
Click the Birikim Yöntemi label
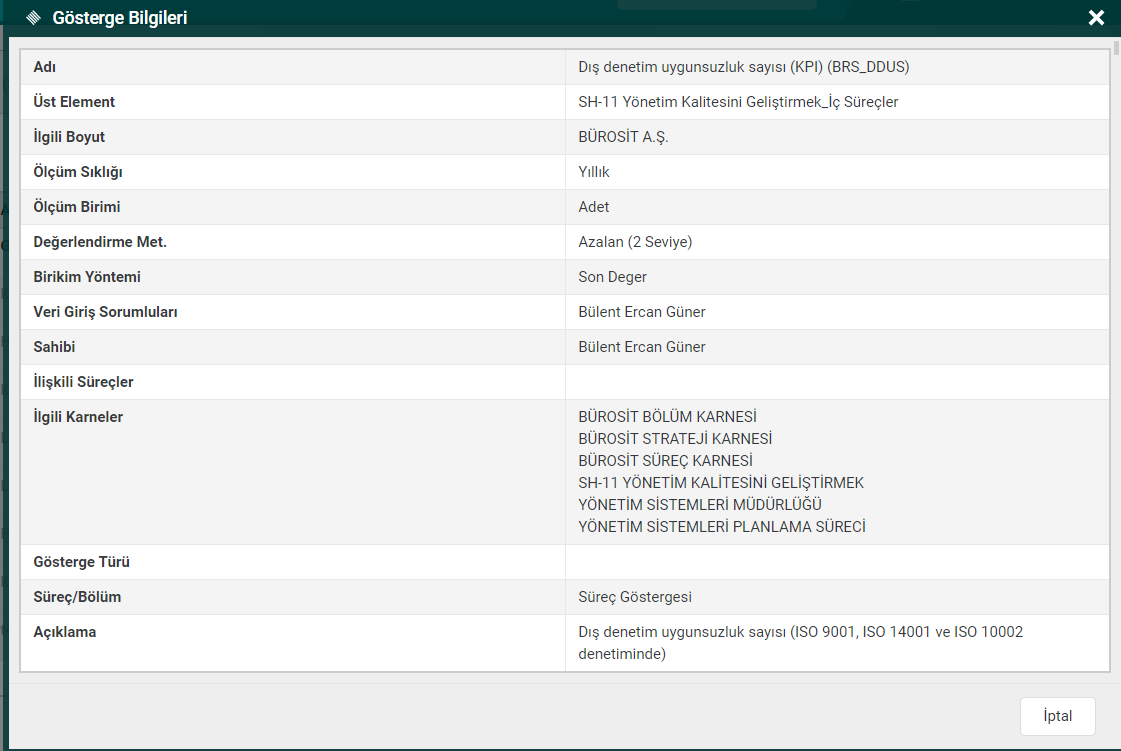[87, 278]
